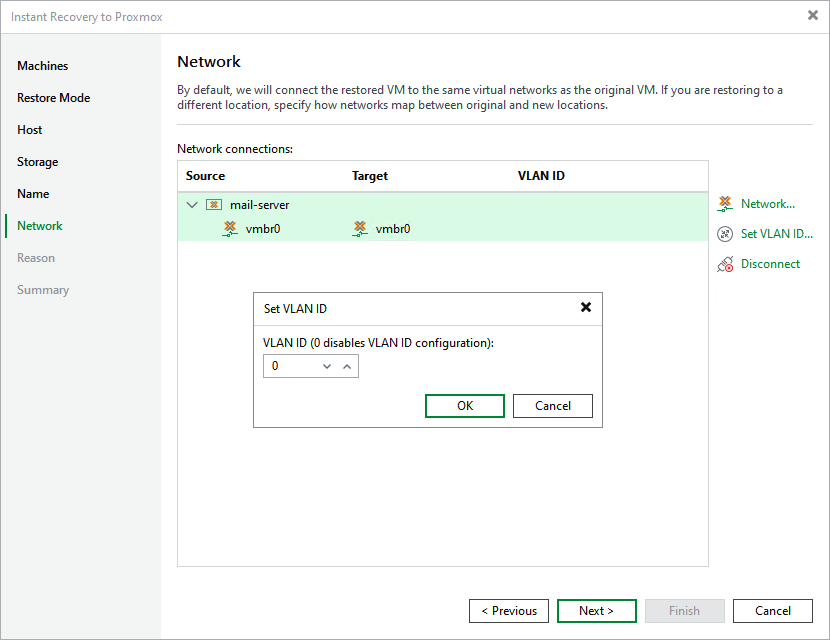Viewport: 830px width, 640px height.
Task: Click the VLAN ID column header
Action: (x=541, y=176)
